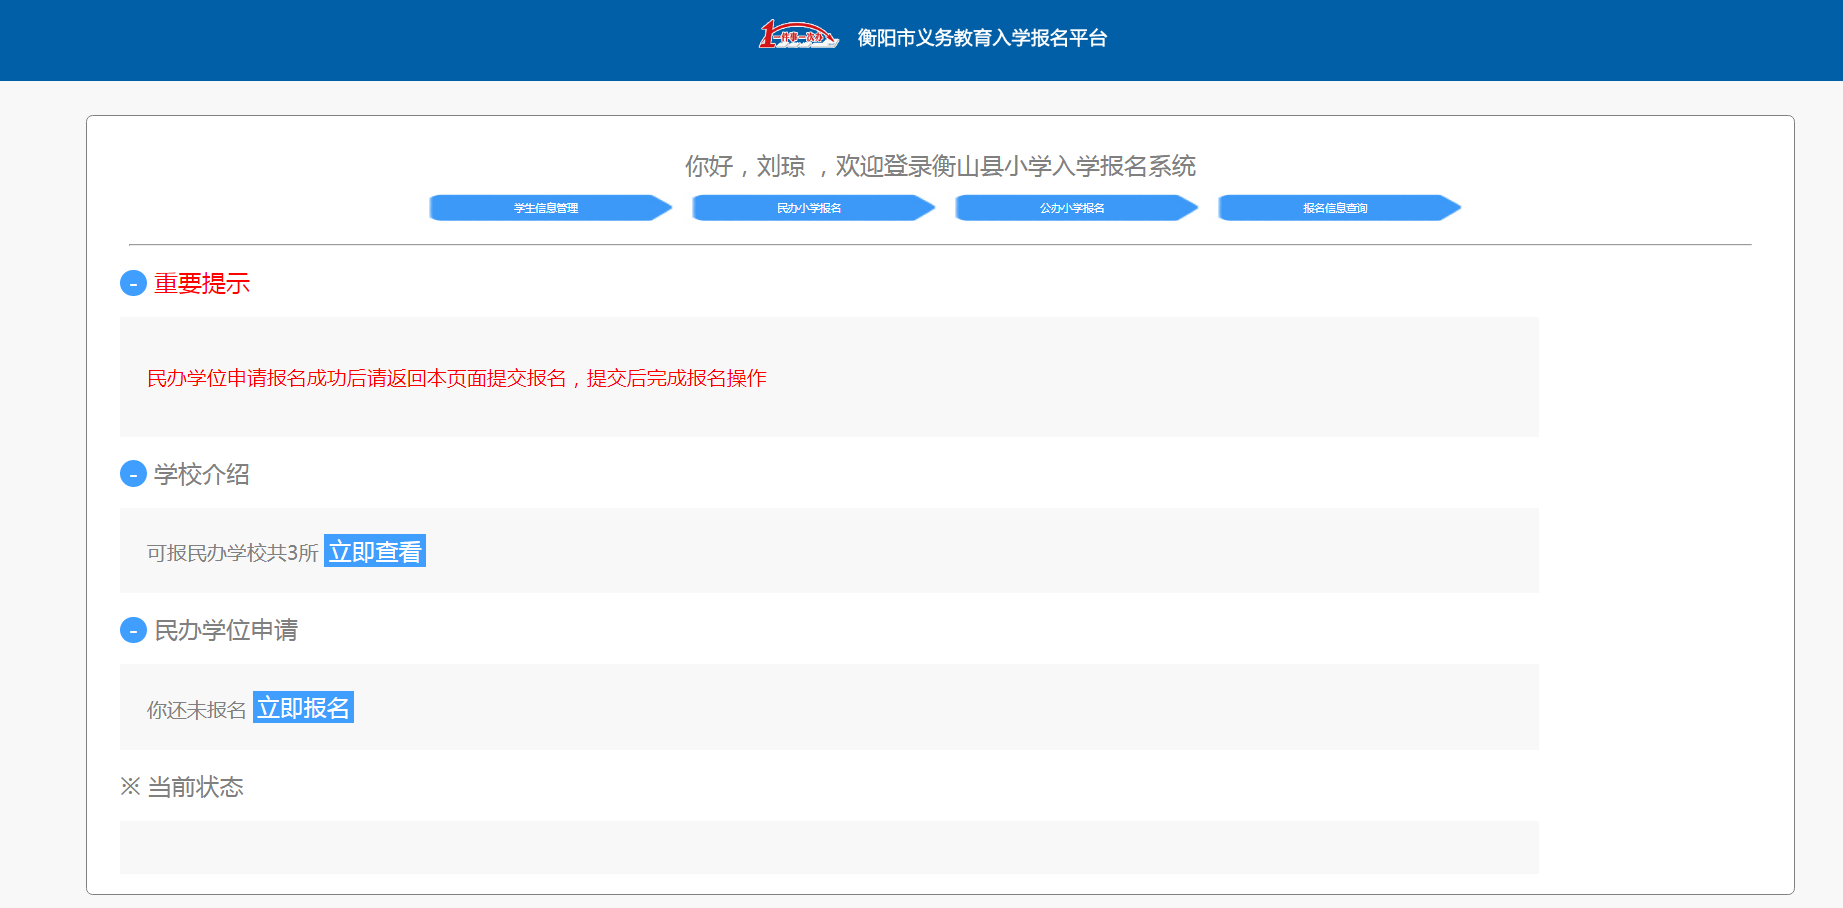Viewport: 1843px width, 908px height.
Task: Collapse 重要提示 using its blue minus icon
Action: 133,284
